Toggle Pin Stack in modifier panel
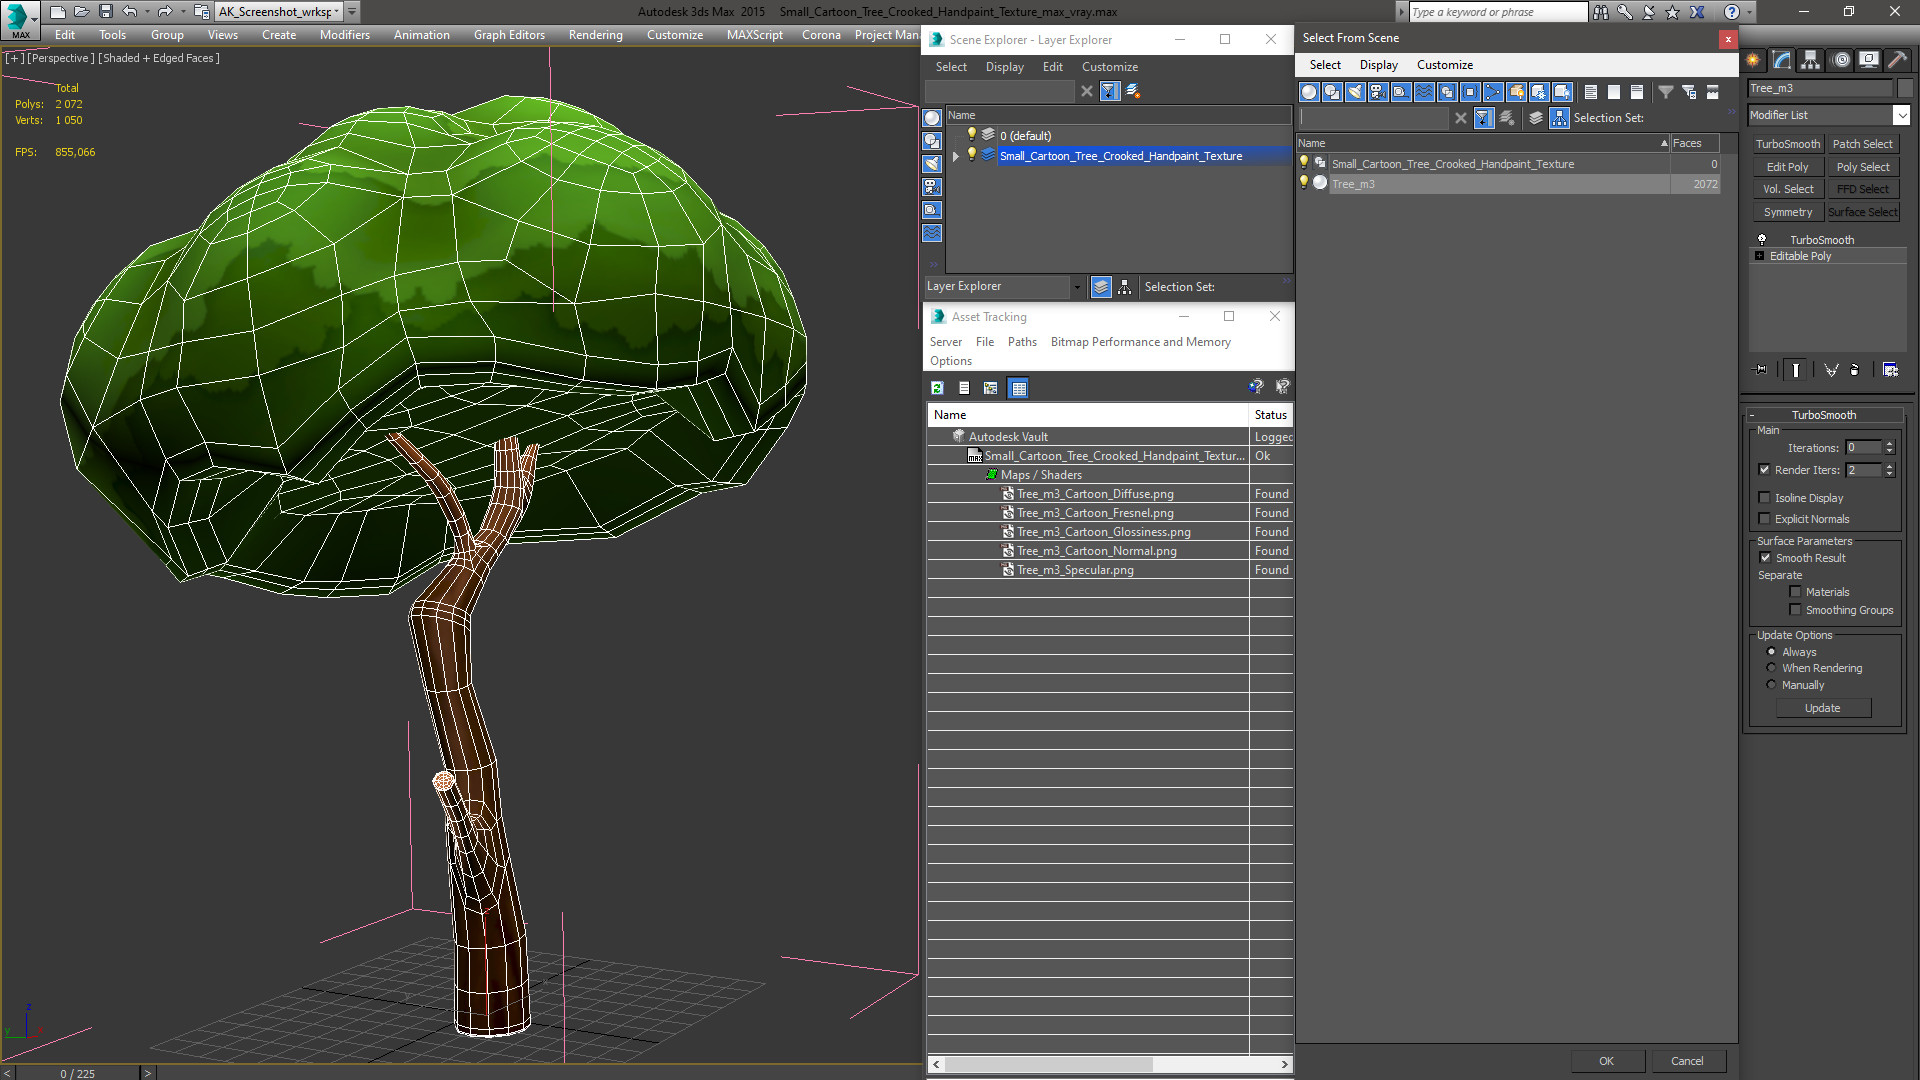The image size is (1920, 1080). point(1761,370)
